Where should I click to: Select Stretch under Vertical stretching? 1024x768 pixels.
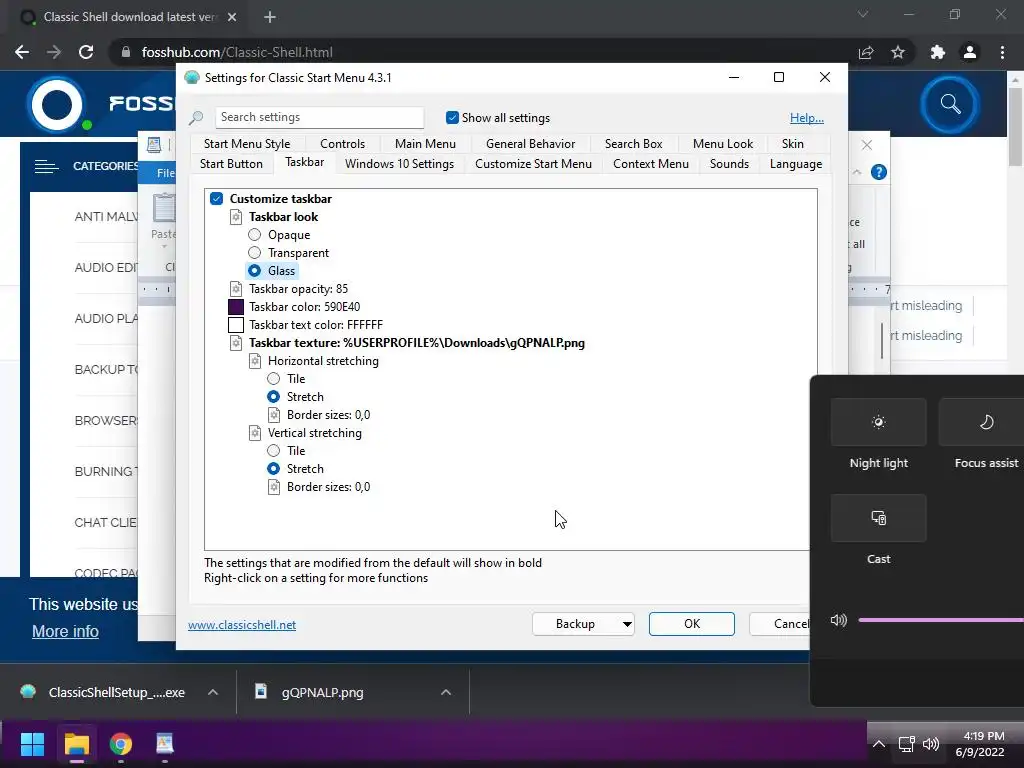tap(273, 468)
